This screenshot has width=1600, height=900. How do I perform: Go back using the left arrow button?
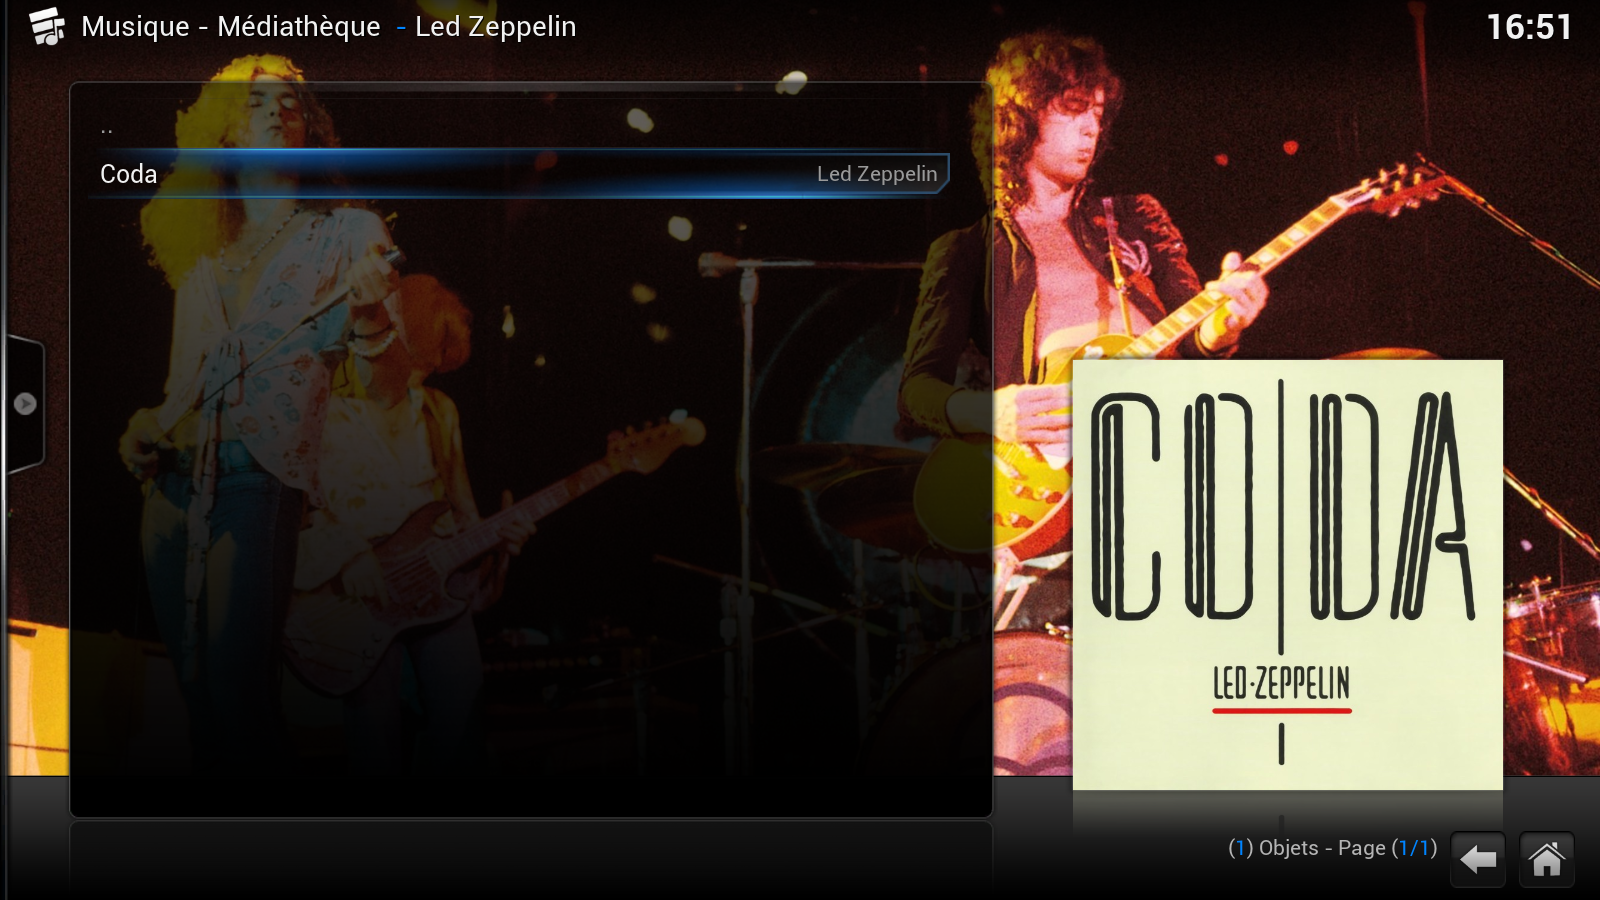pyautogui.click(x=1477, y=859)
